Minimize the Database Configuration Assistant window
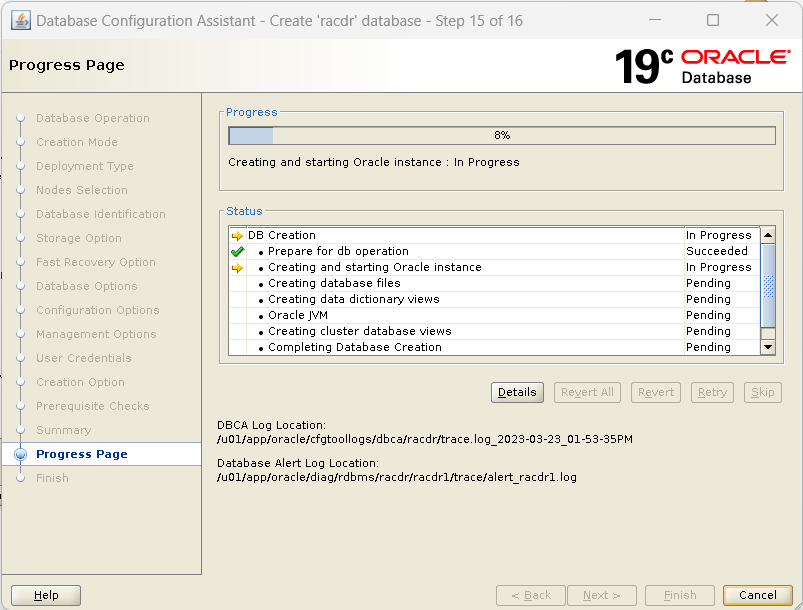The image size is (803, 610). coord(655,20)
